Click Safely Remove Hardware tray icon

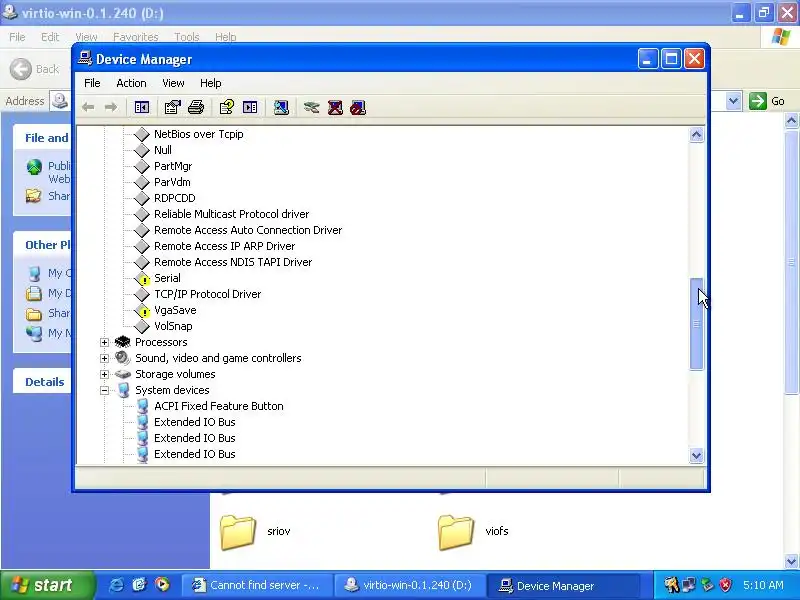tap(707, 585)
